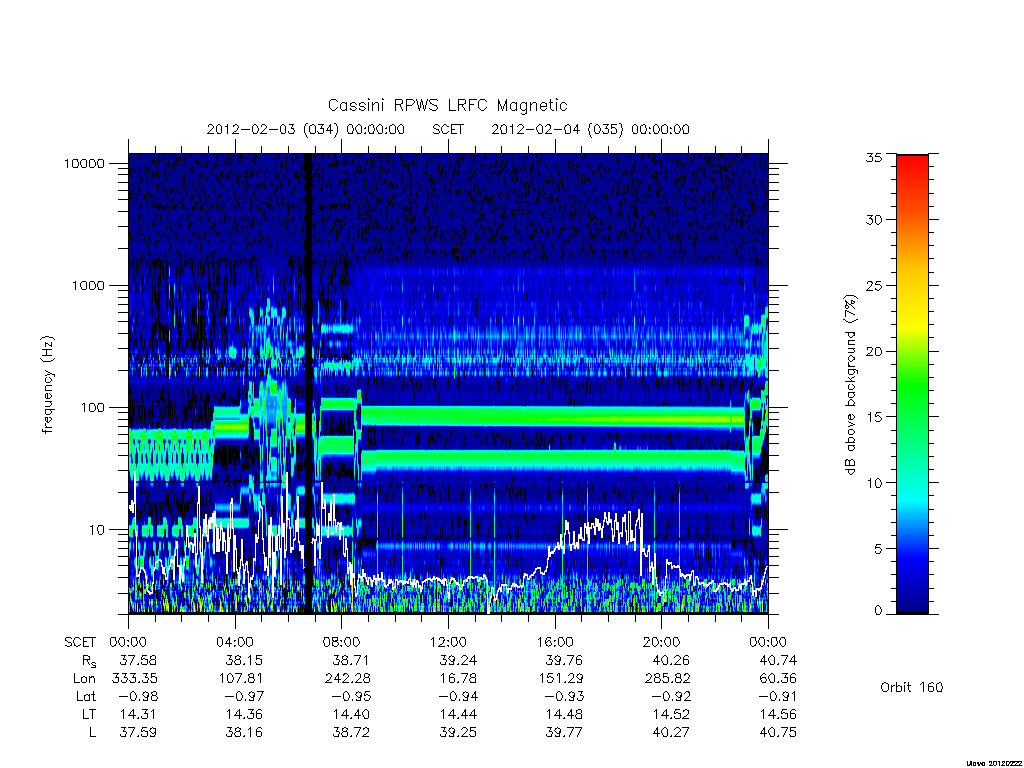
Task: Click the LT value '14.36'
Action: pos(244,714)
